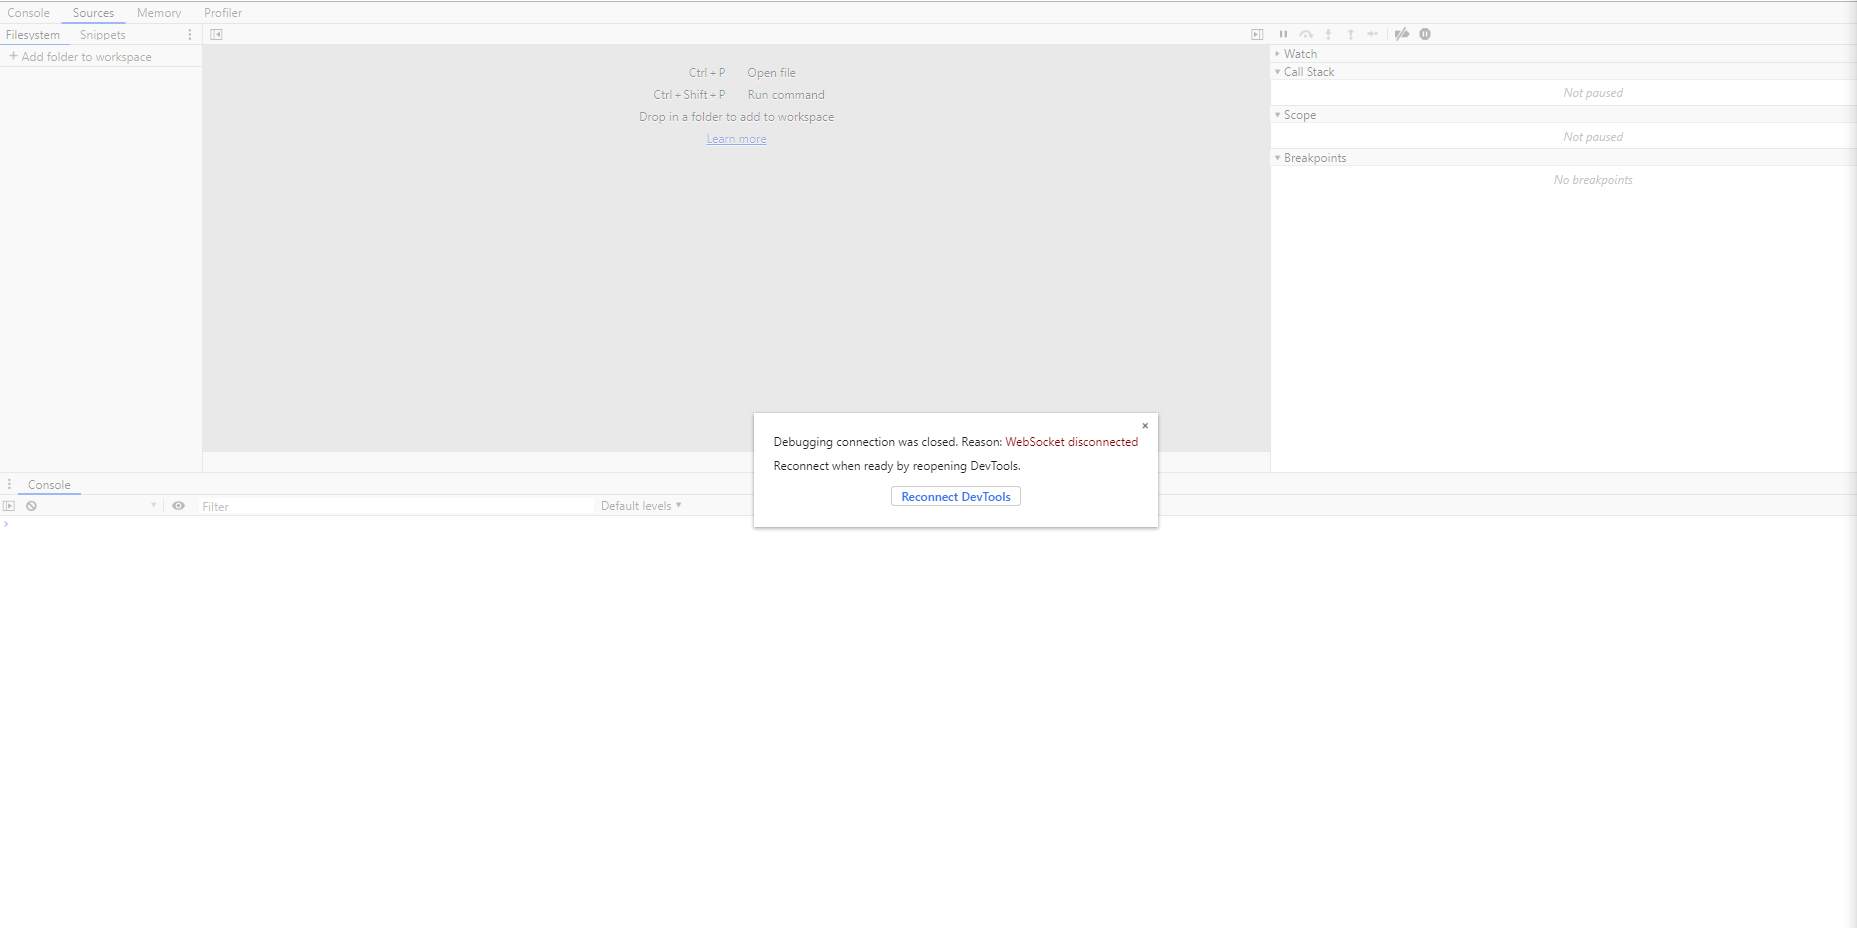1857x928 pixels.
Task: Click the Step arrow icon
Action: (x=1373, y=34)
